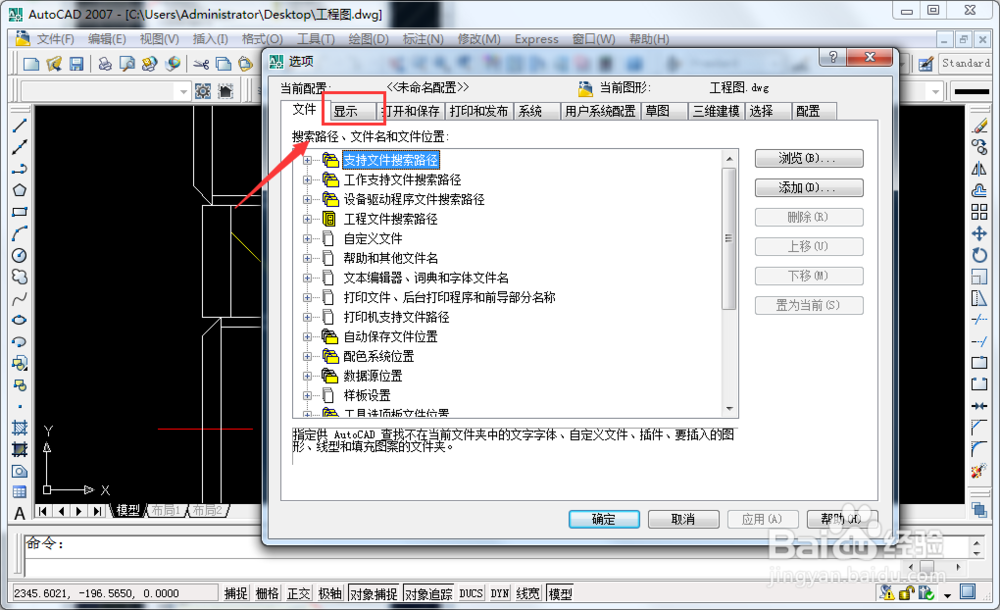Switch to the 打开和保存 tab

pyautogui.click(x=411, y=112)
